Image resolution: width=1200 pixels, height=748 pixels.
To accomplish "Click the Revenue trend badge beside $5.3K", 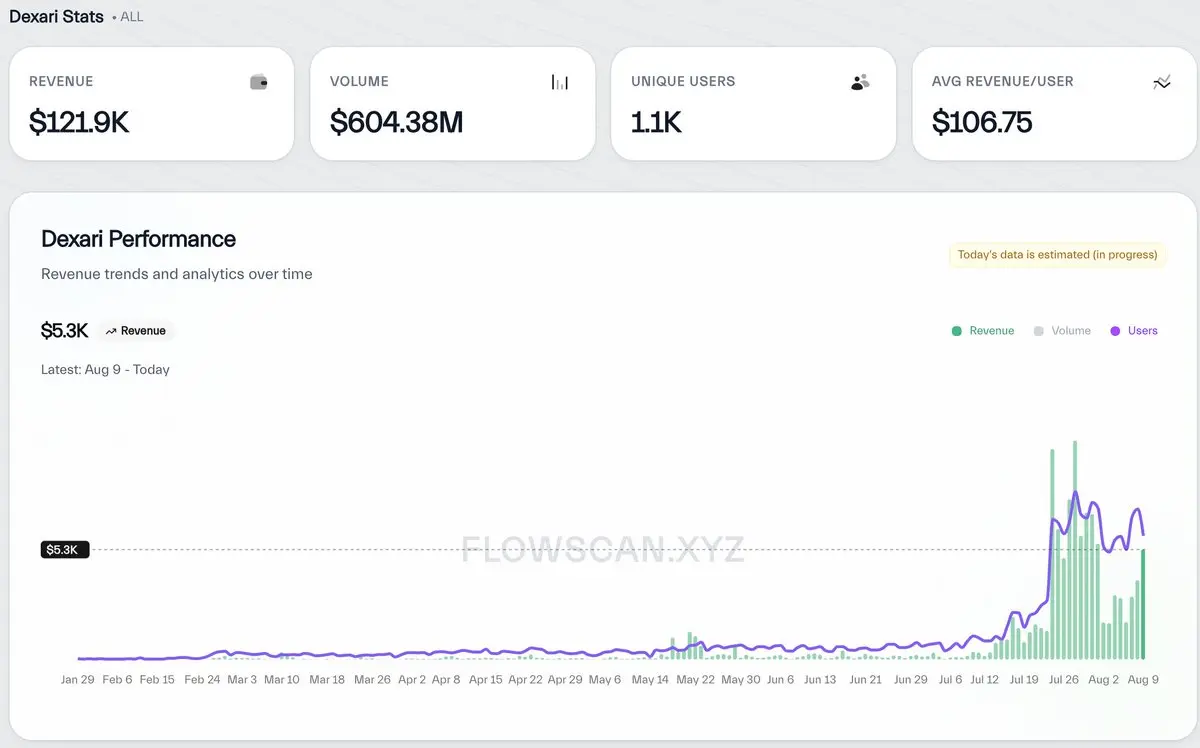I will point(136,331).
